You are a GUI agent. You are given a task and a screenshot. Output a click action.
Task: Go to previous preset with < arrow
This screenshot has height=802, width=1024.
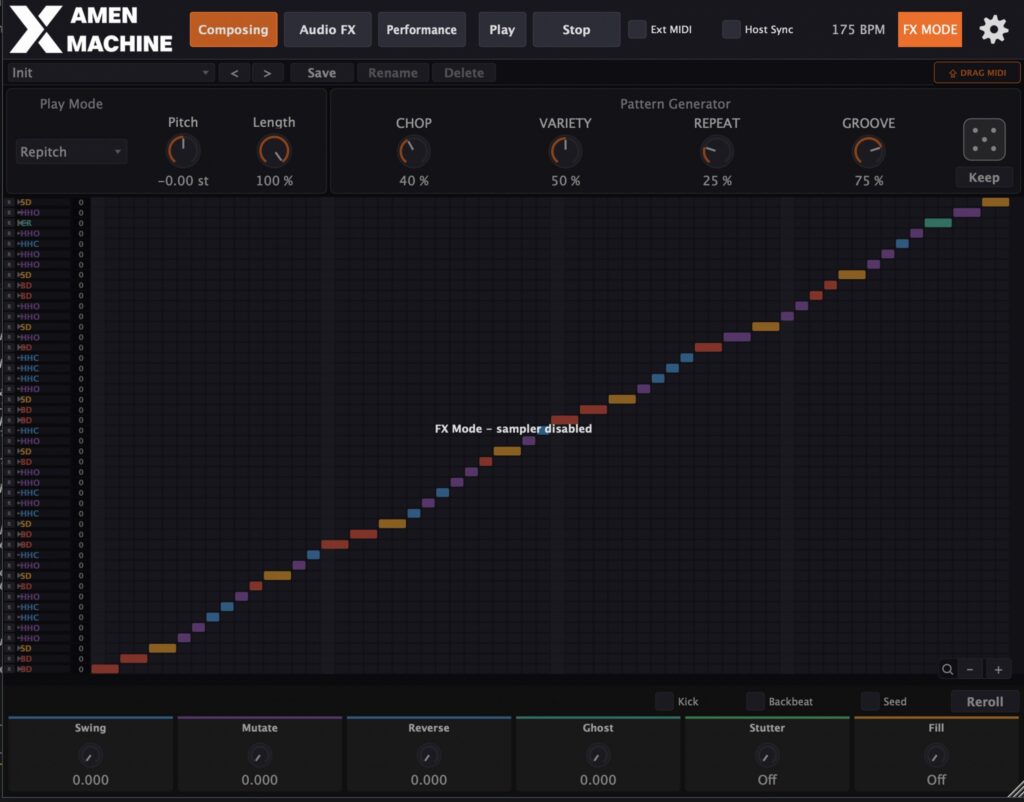pos(234,73)
